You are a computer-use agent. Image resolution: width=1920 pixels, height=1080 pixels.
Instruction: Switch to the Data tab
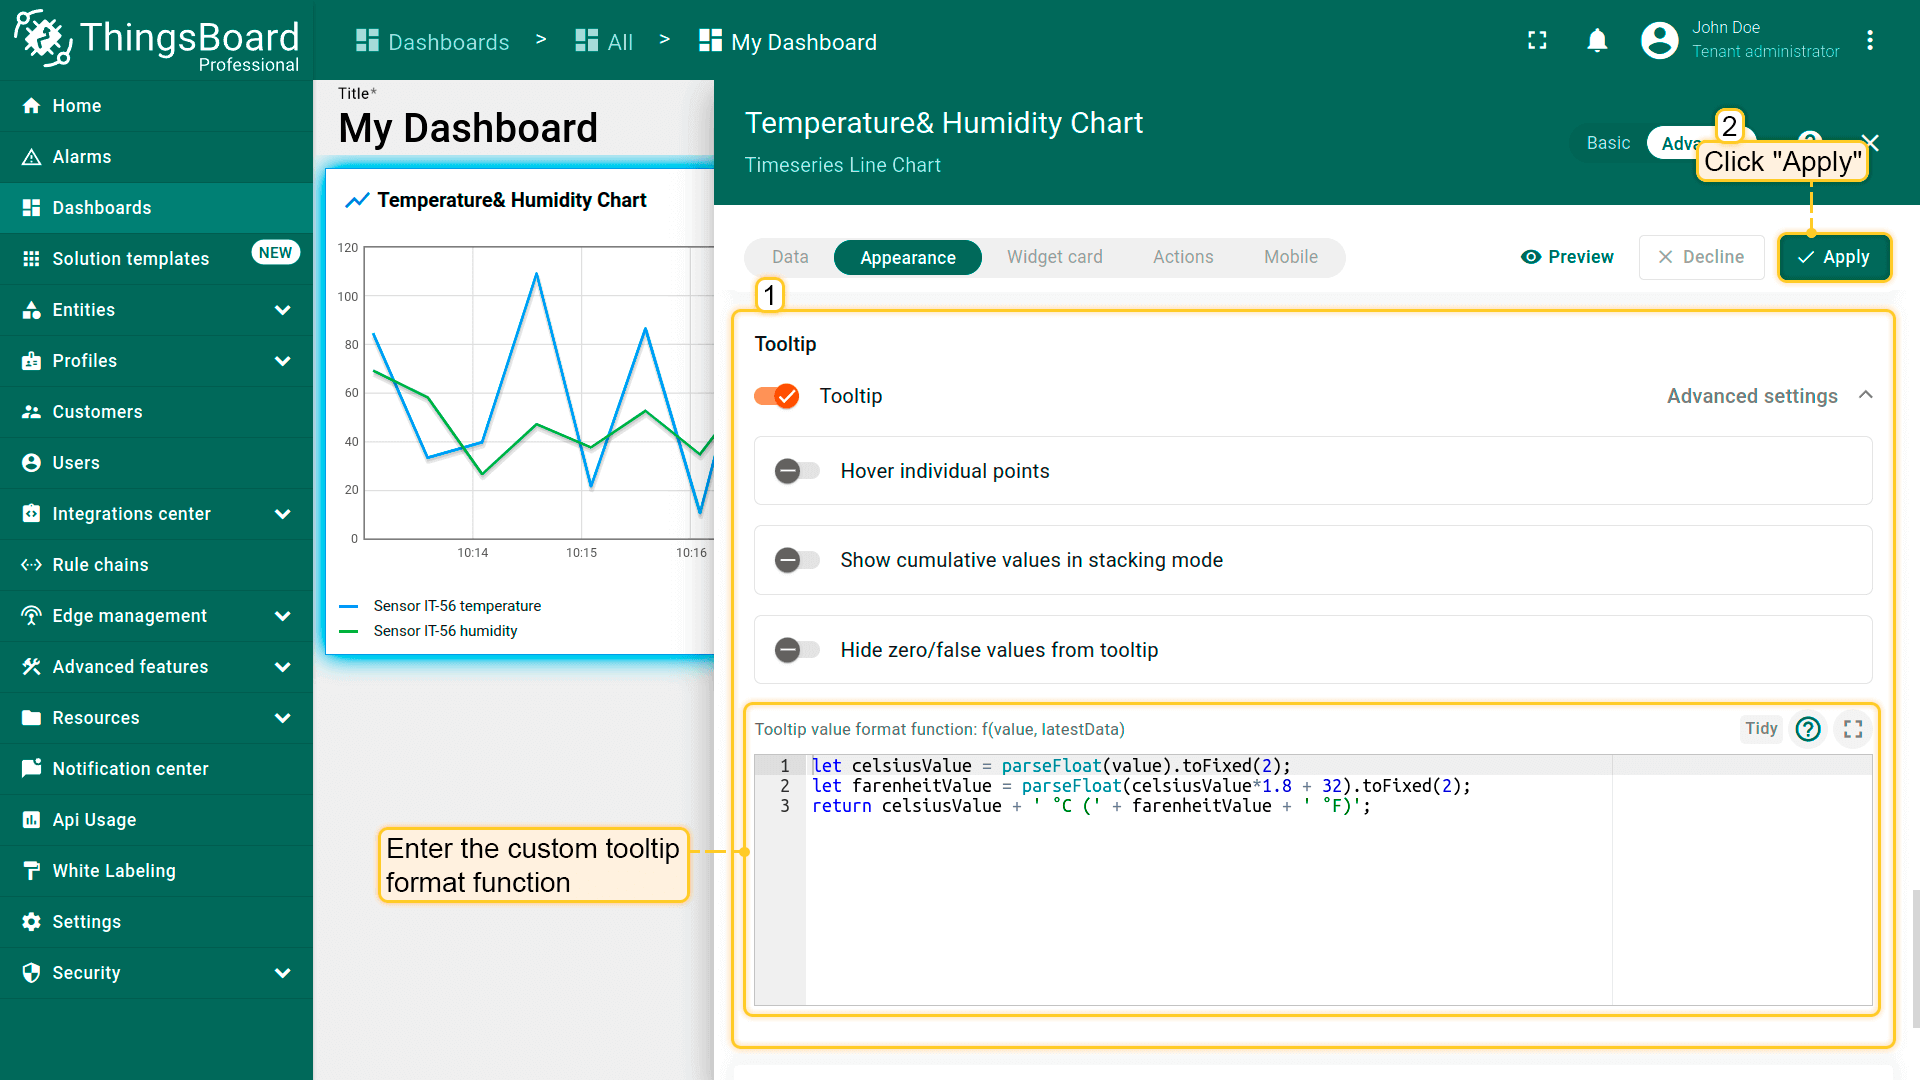(789, 257)
